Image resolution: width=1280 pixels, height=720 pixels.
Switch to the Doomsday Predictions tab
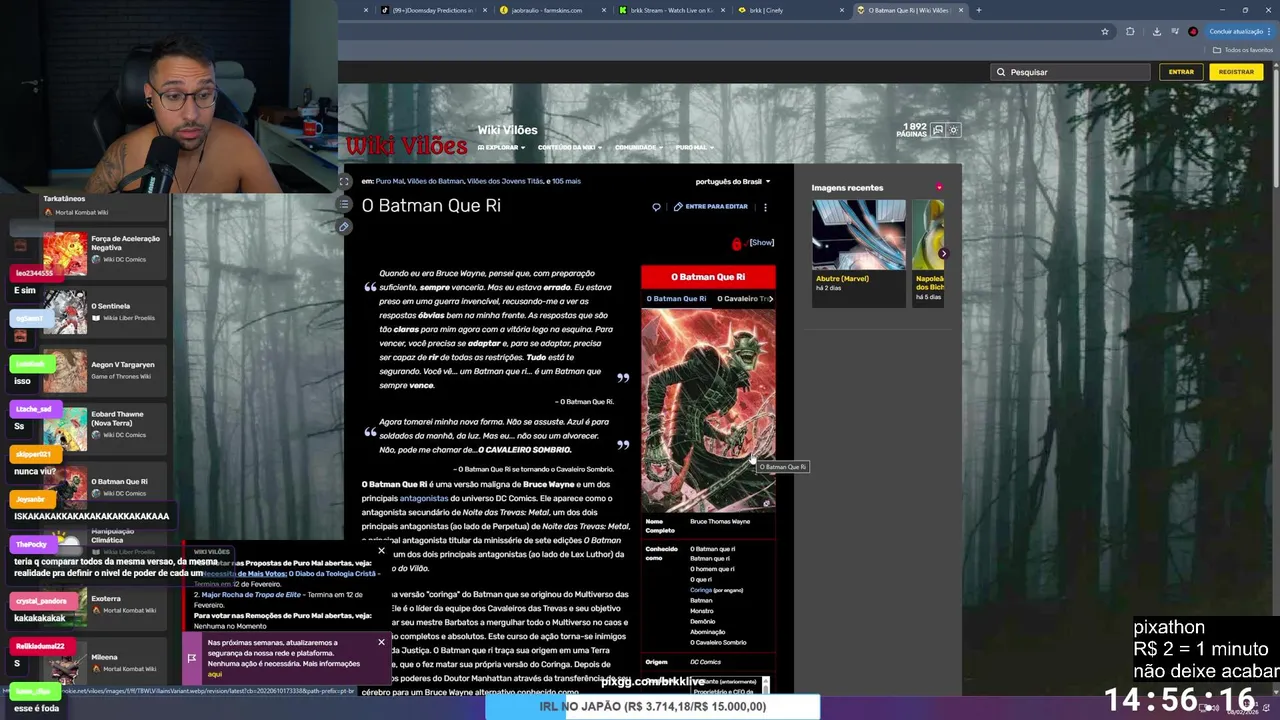(432, 10)
